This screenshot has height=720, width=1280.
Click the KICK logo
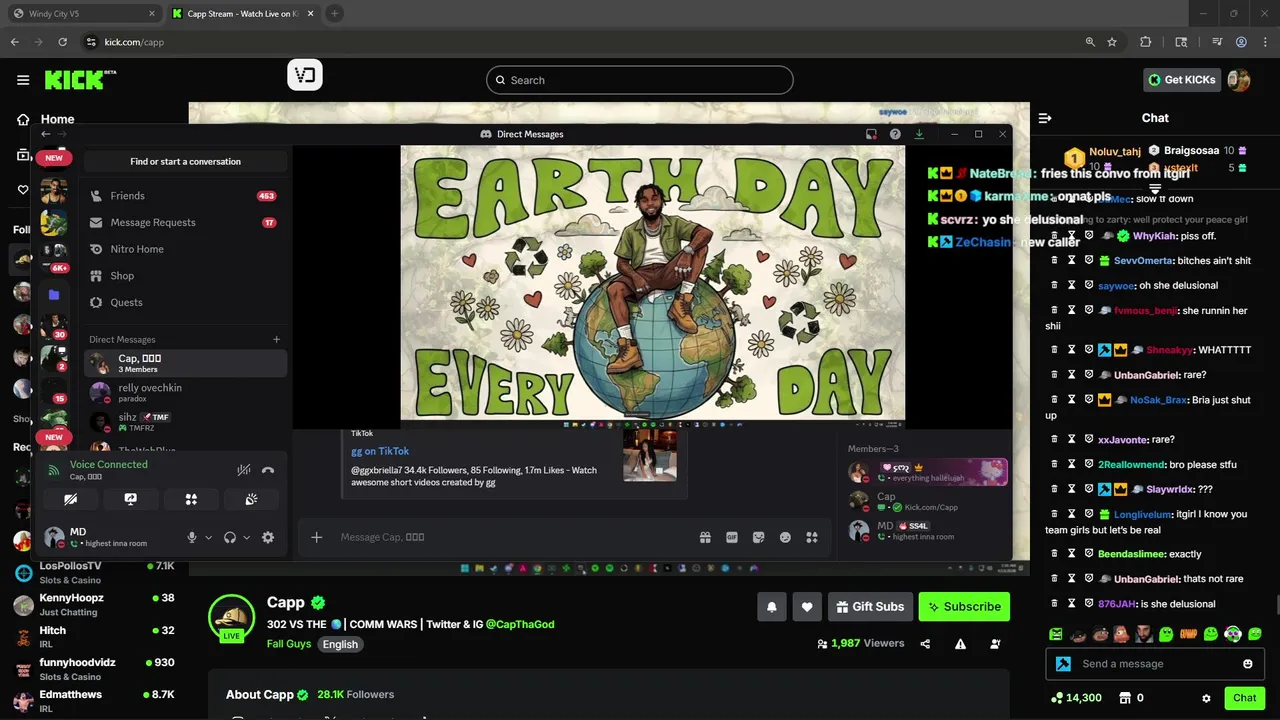point(79,80)
